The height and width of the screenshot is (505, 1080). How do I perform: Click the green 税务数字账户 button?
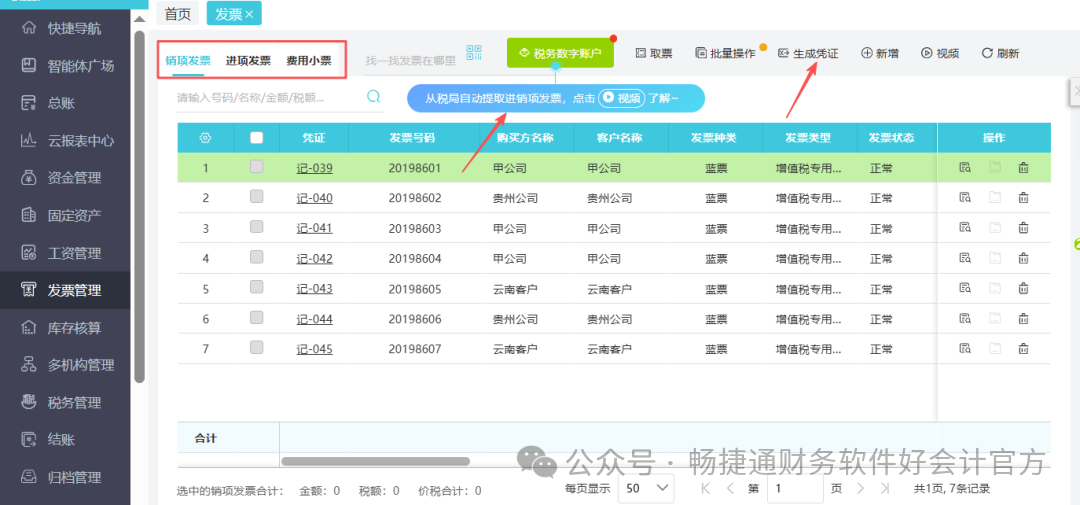tap(560, 53)
